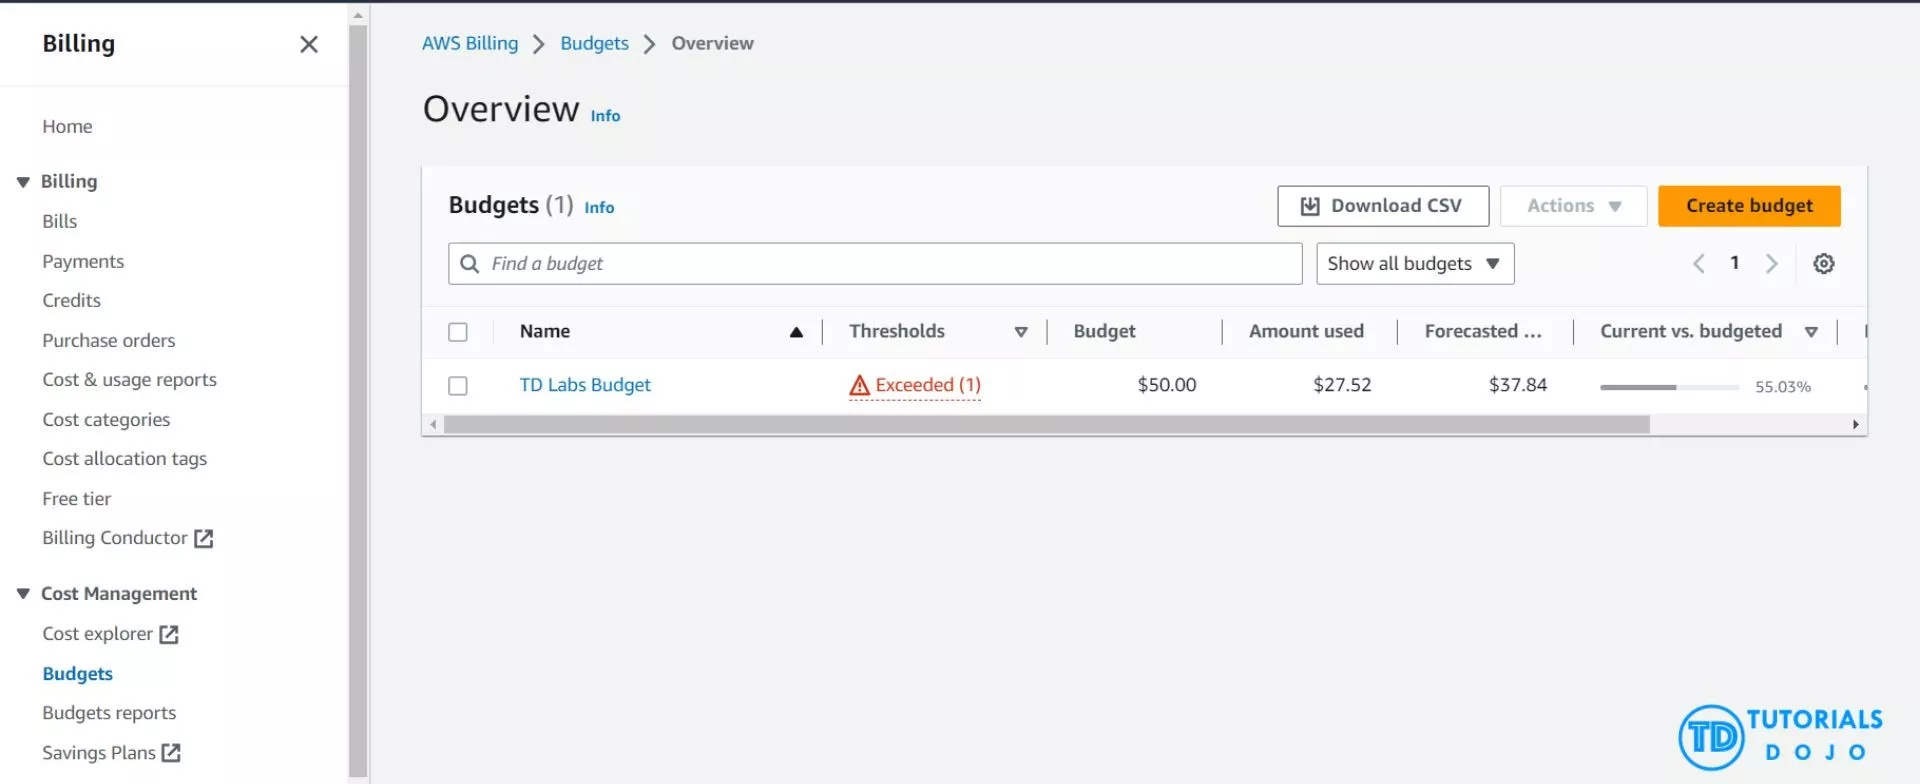
Task: Close the Billing sidebar with the X icon
Action: (x=309, y=44)
